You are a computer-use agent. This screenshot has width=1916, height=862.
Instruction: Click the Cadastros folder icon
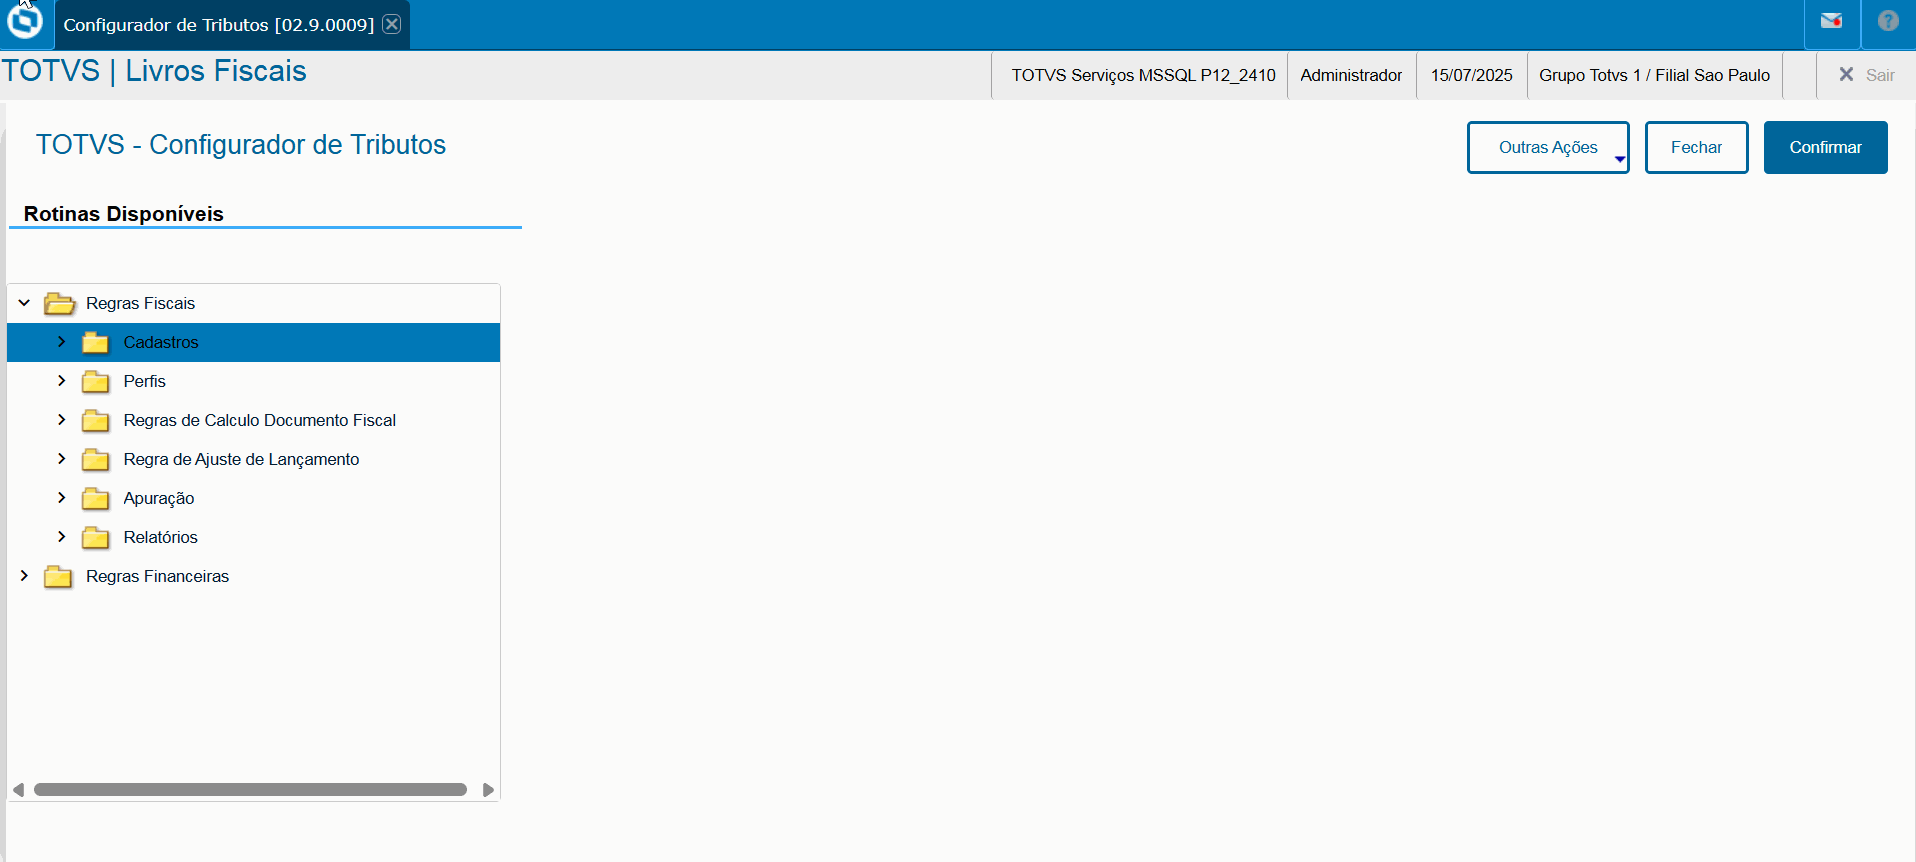point(96,342)
